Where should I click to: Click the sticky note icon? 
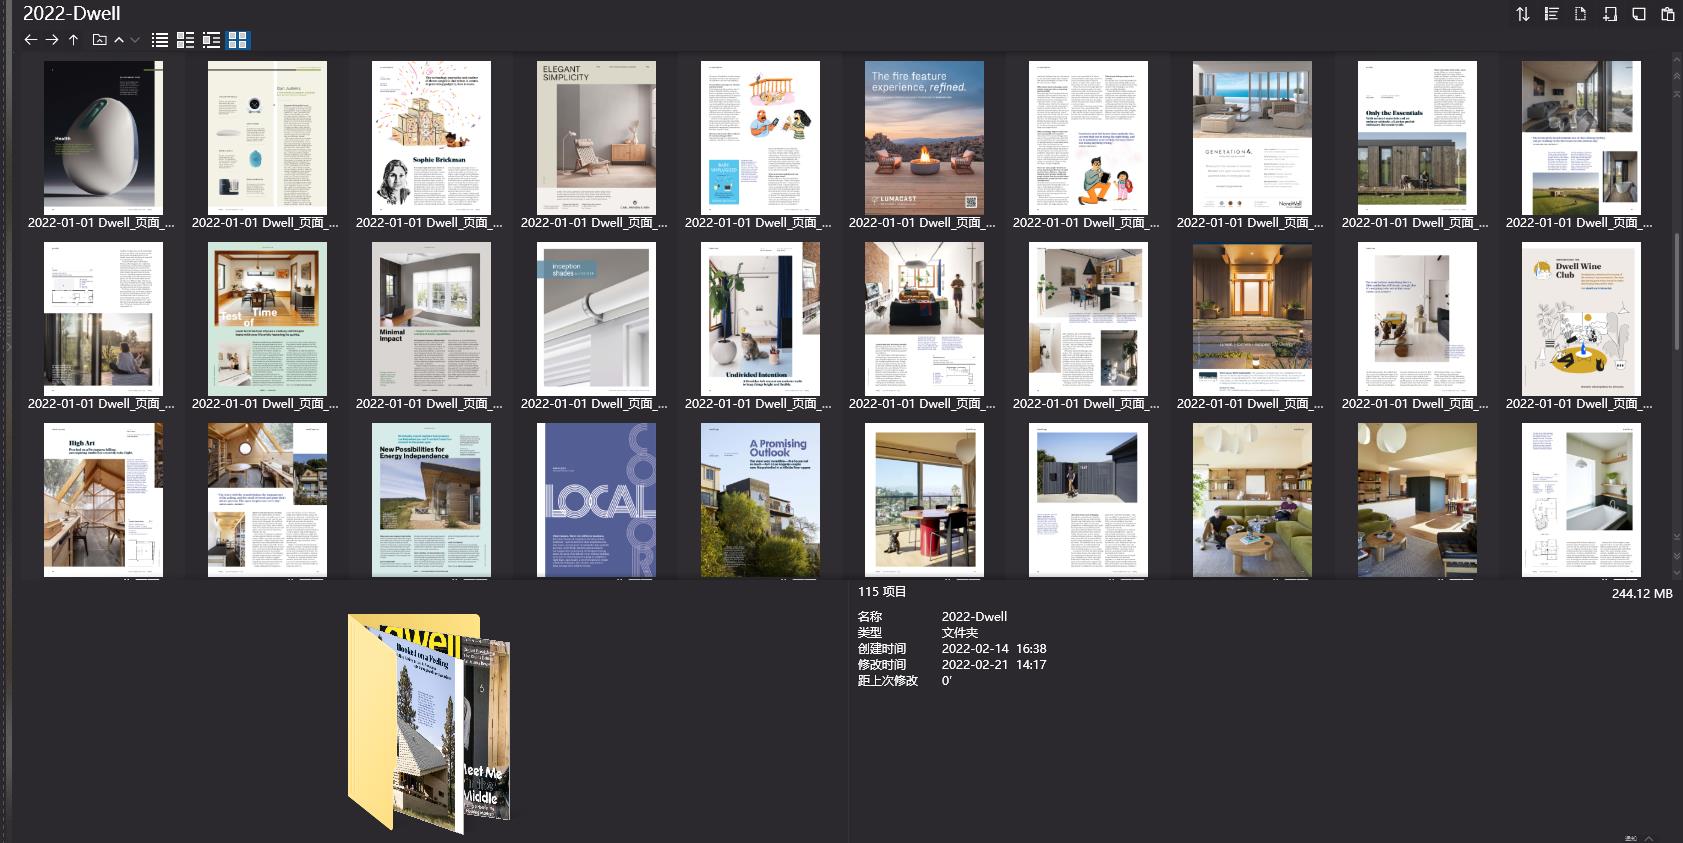click(1639, 14)
